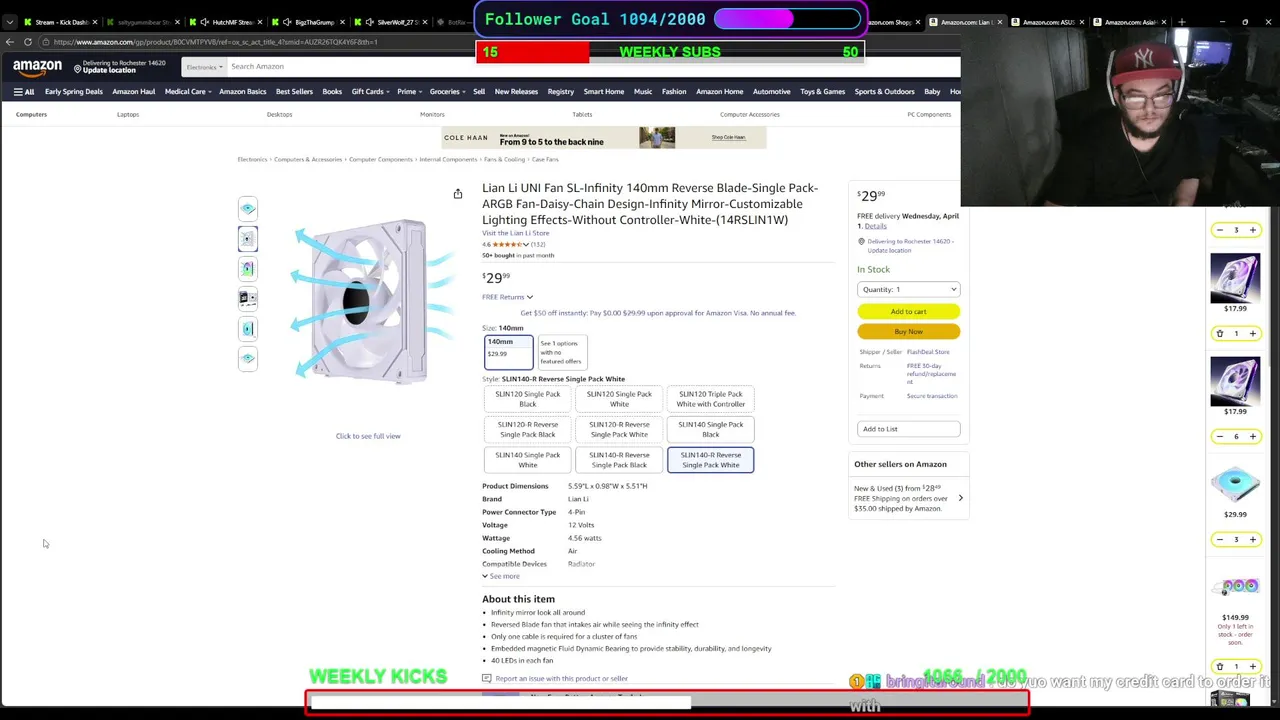Click the share icon above product image
Screen dimensions: 1280x720
click(x=458, y=194)
